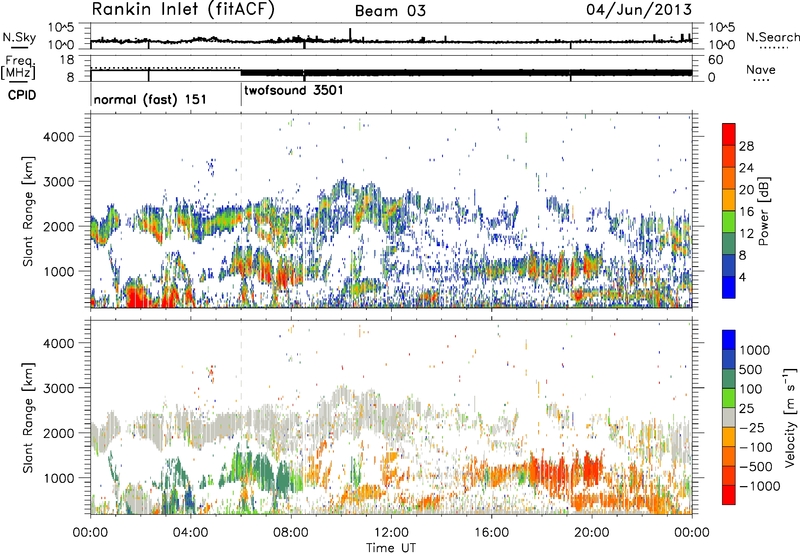800x554 pixels.
Task: Click the power panel 'Slant Range [km]' label
Action: [28, 211]
